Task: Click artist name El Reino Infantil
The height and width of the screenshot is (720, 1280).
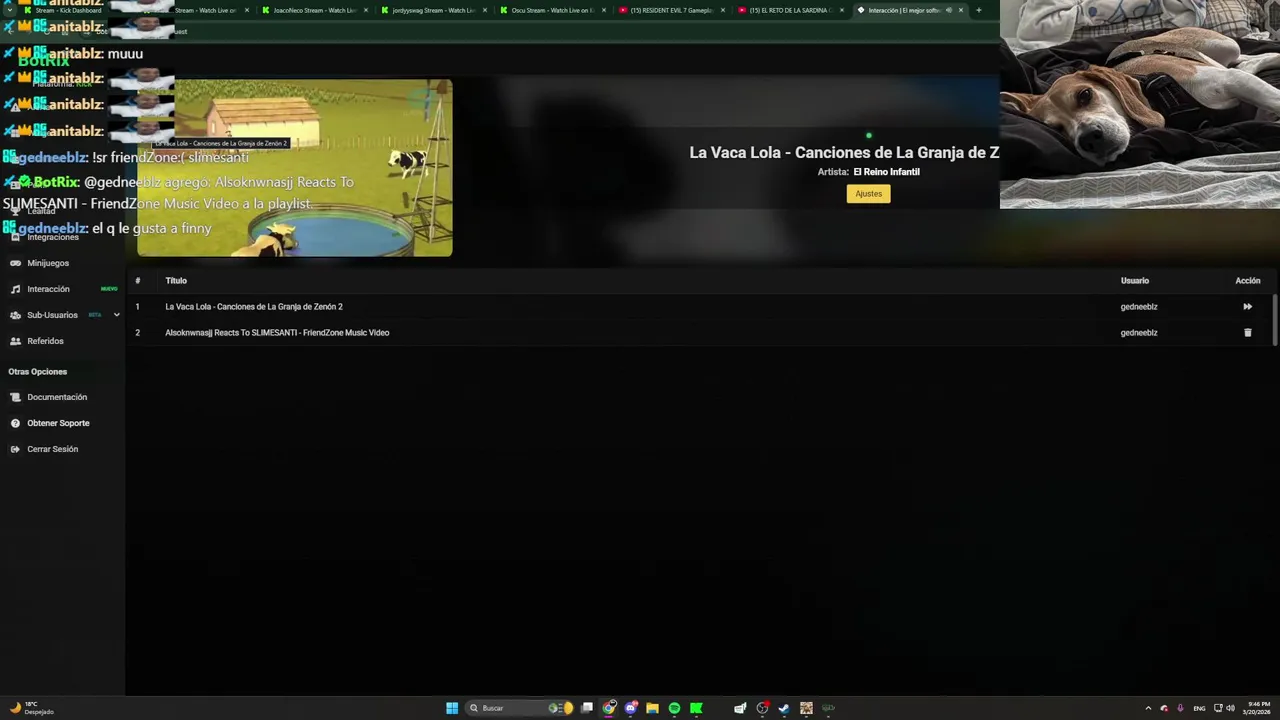Action: (886, 172)
